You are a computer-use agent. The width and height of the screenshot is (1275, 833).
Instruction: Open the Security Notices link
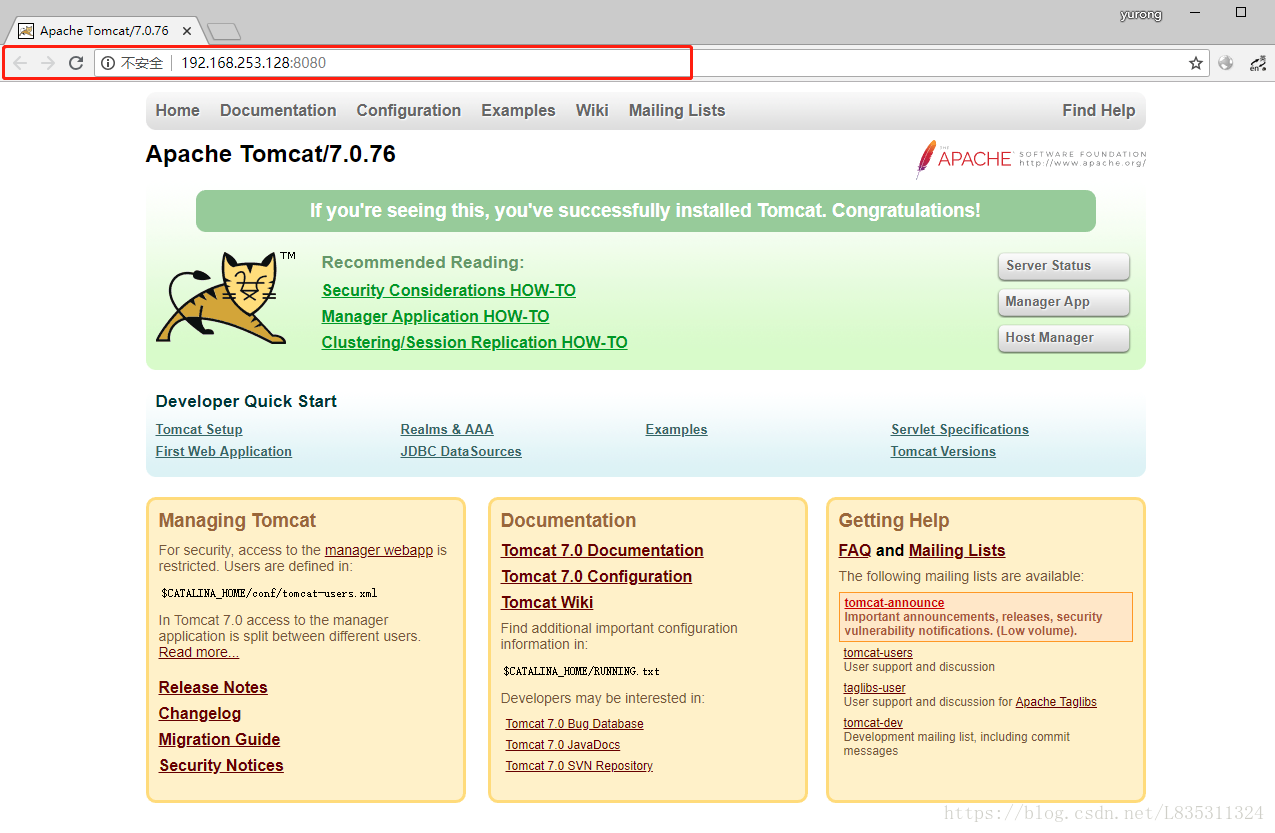[221, 765]
